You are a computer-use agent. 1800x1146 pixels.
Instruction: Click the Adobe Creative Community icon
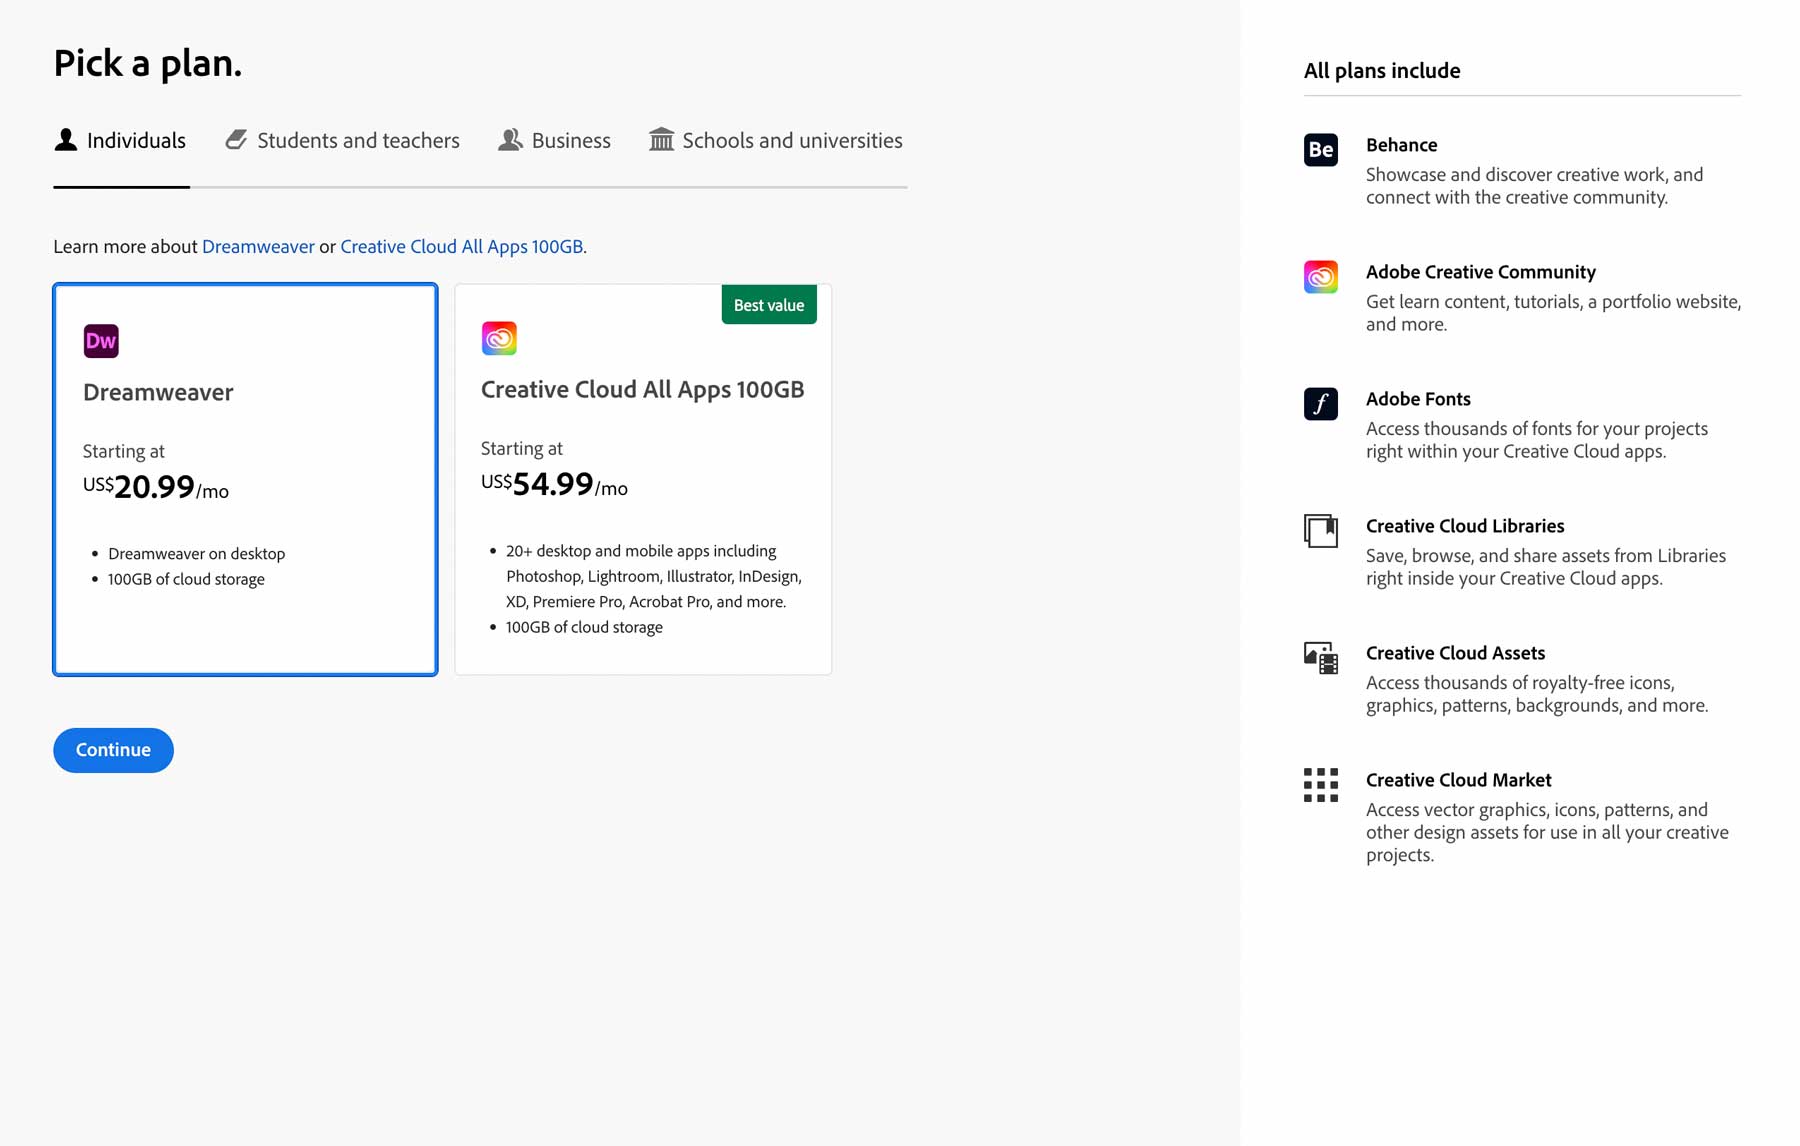coord(1320,277)
